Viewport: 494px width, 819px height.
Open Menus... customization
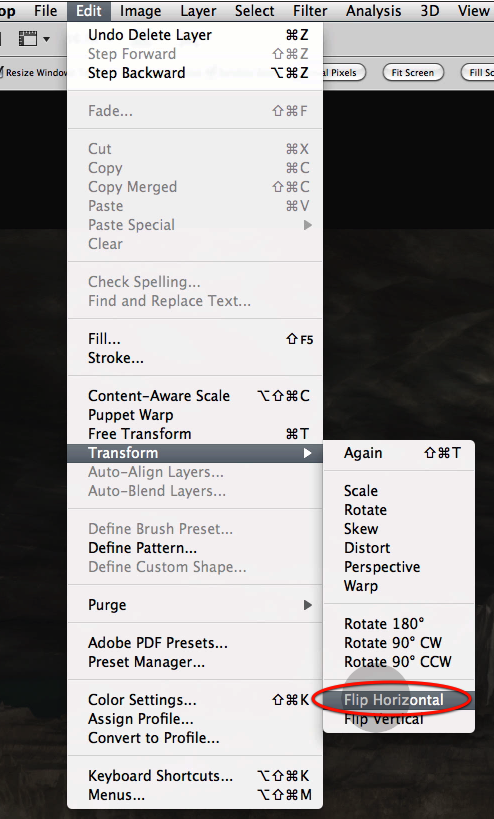coord(195,795)
